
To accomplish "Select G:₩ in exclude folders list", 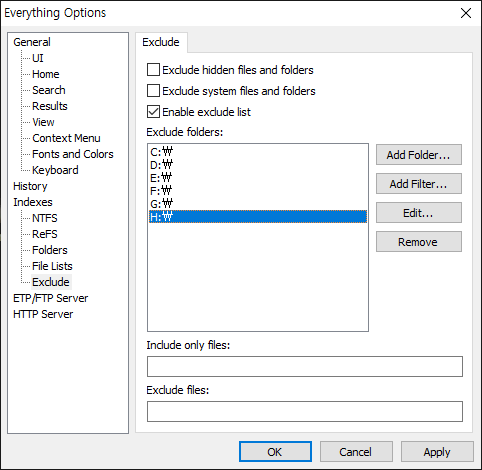I will pos(258,204).
